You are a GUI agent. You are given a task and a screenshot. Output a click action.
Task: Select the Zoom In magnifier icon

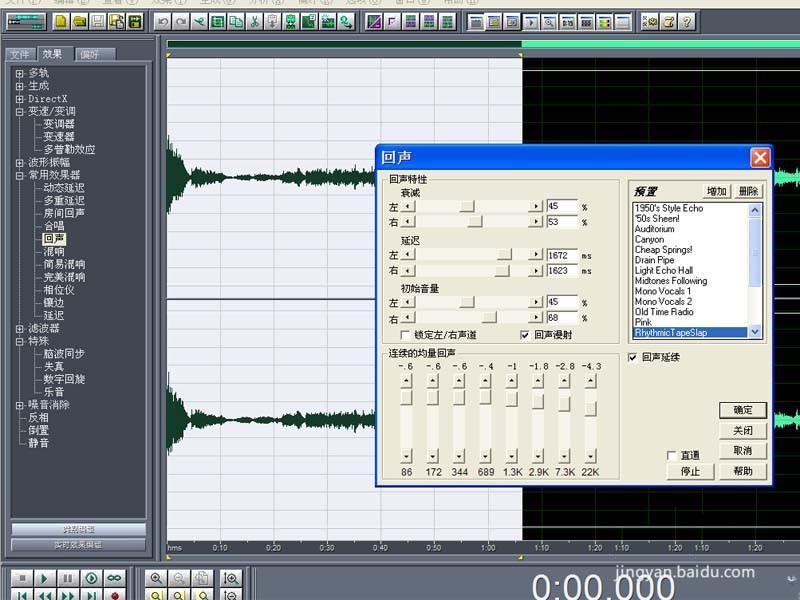(x=155, y=578)
